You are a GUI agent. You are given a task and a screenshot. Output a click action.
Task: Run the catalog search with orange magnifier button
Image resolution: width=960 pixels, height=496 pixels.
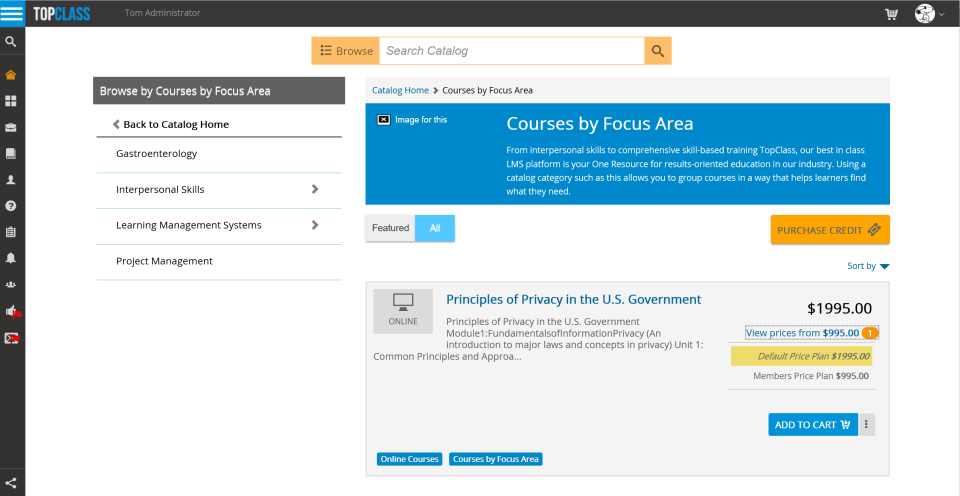658,51
